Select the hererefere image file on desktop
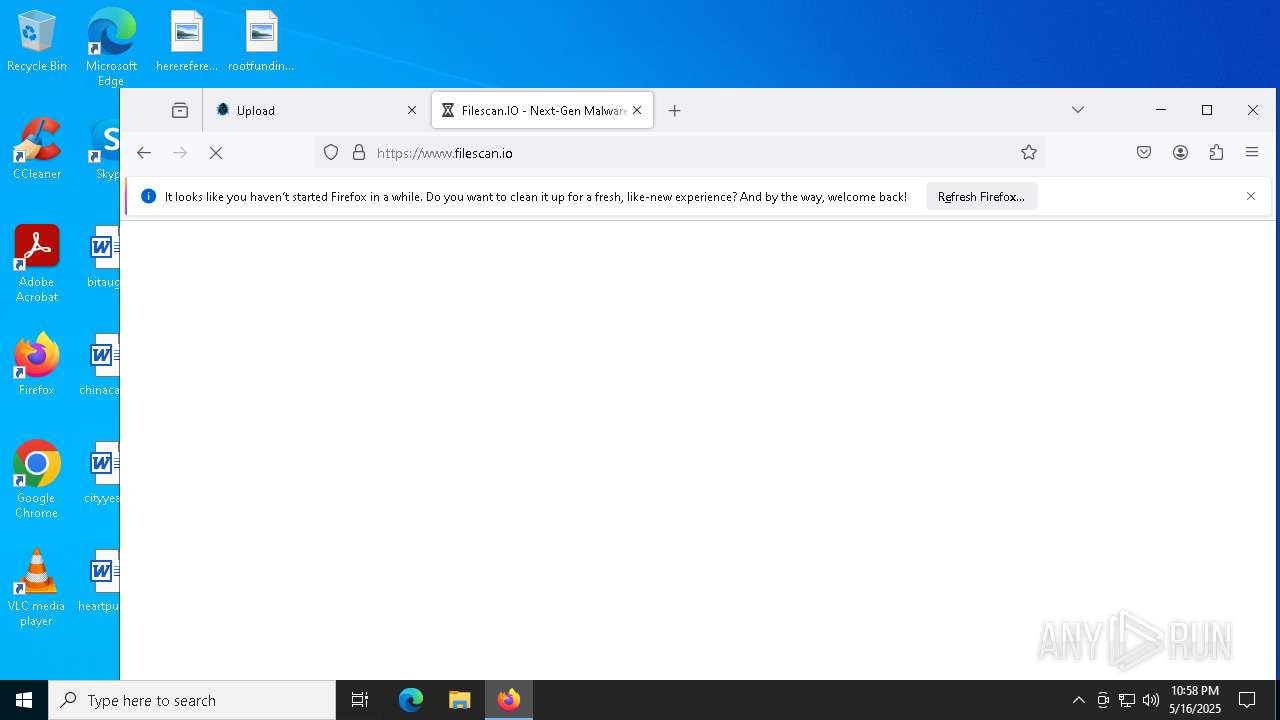 187,42
